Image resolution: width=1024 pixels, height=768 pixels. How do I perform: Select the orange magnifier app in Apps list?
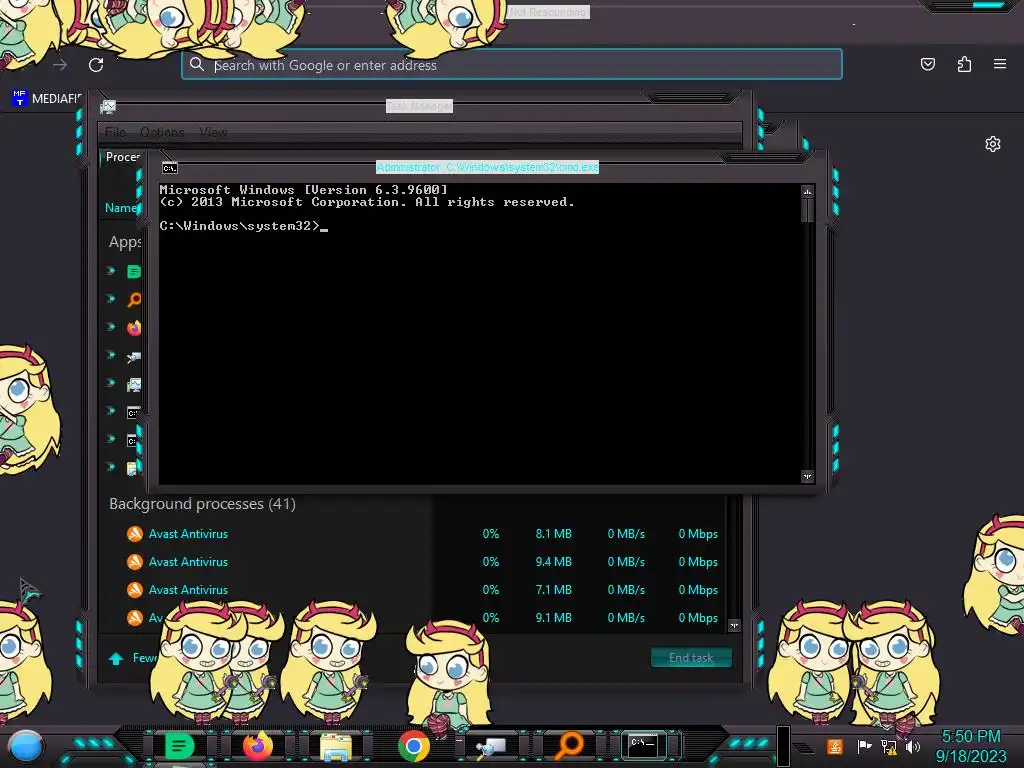click(134, 300)
